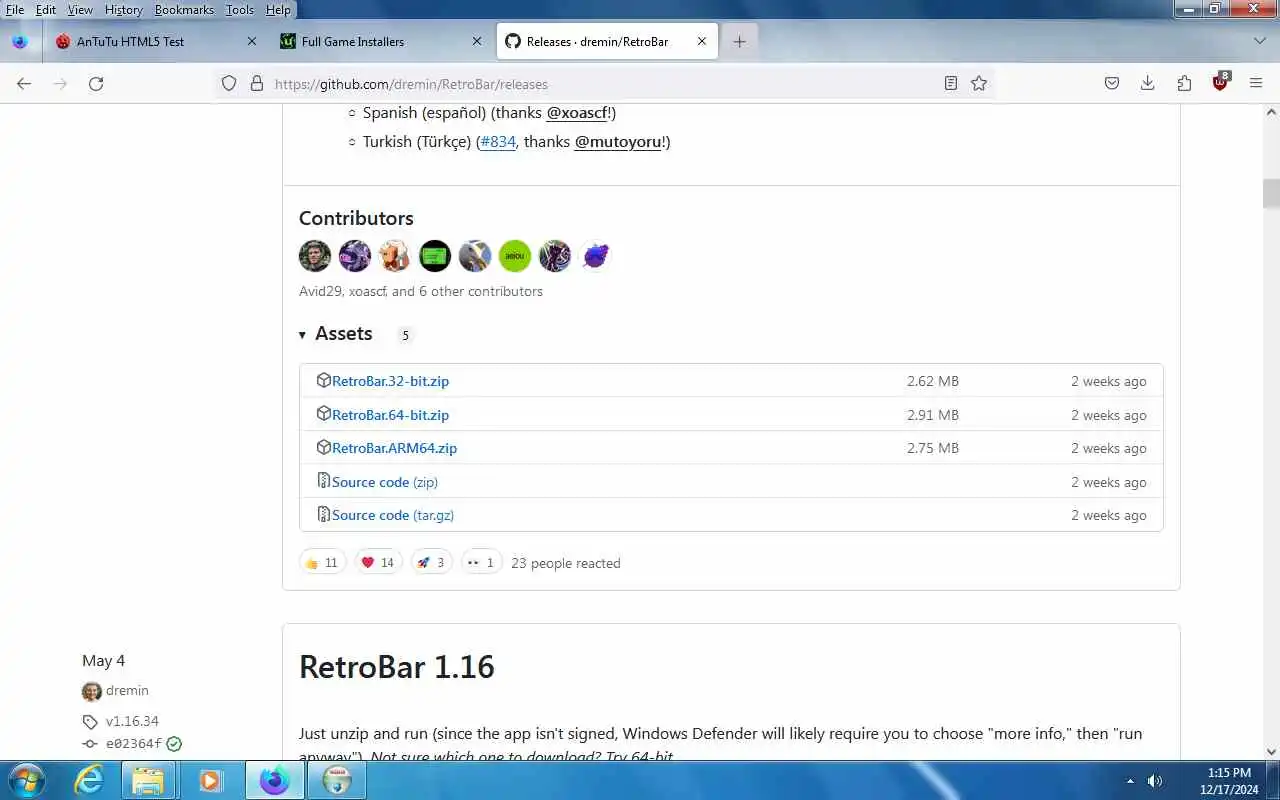Toggle Reader View icon in address bar
The height and width of the screenshot is (800, 1280).
(x=951, y=84)
